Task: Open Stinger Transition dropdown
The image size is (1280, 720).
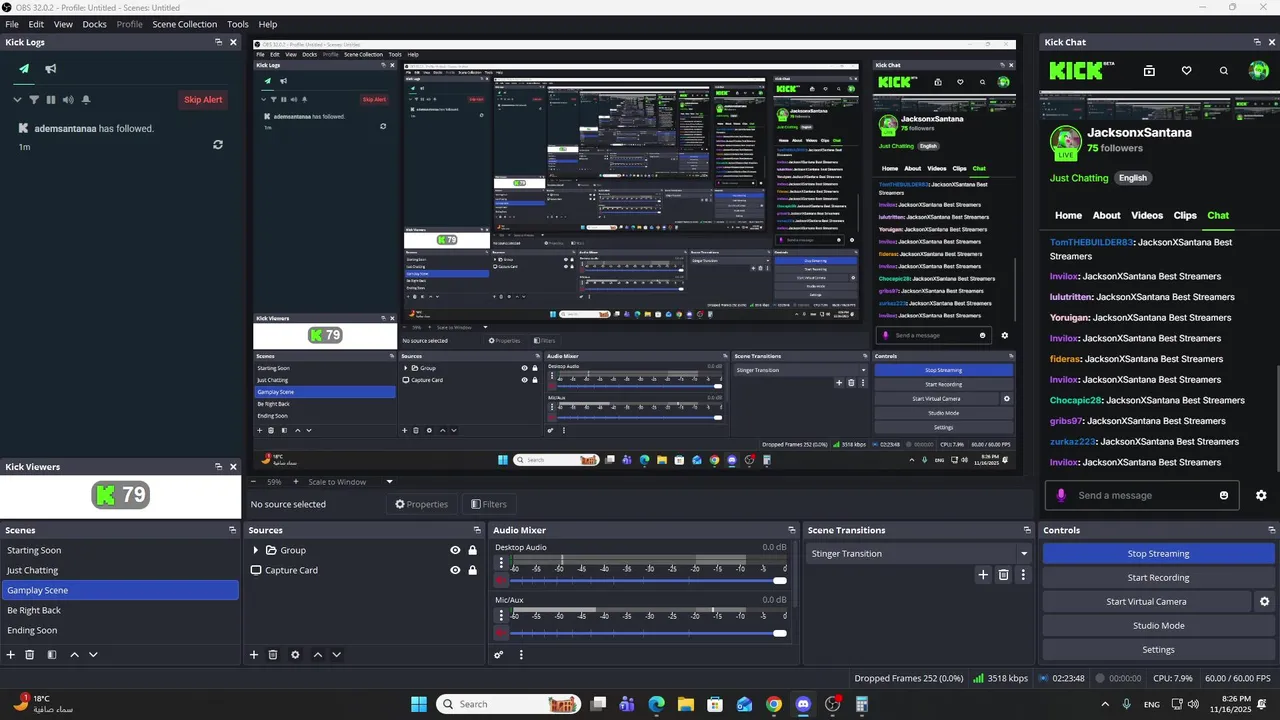Action: click(918, 554)
